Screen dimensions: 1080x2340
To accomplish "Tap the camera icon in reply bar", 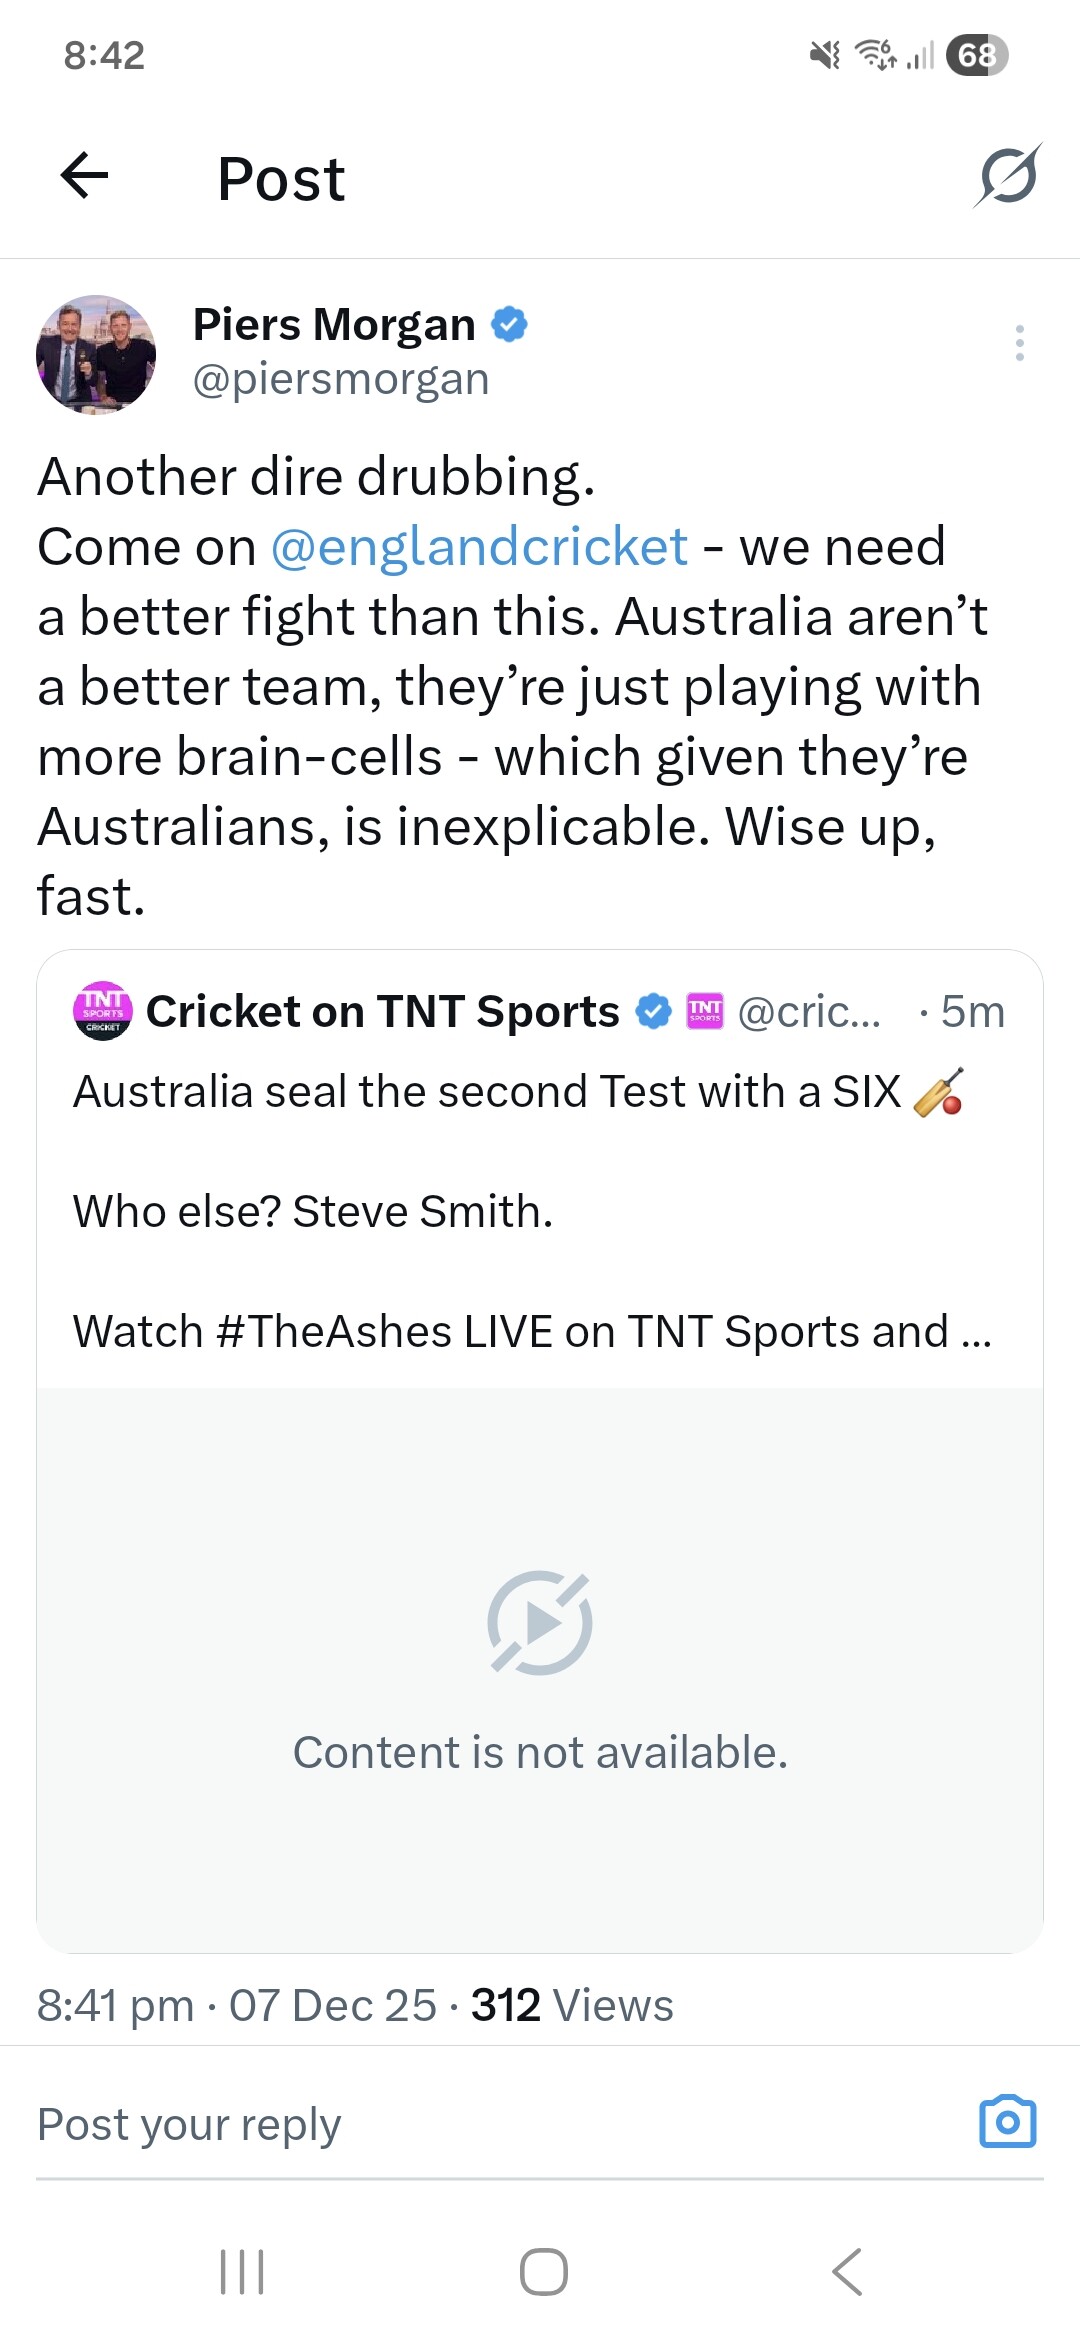I will [1007, 2121].
